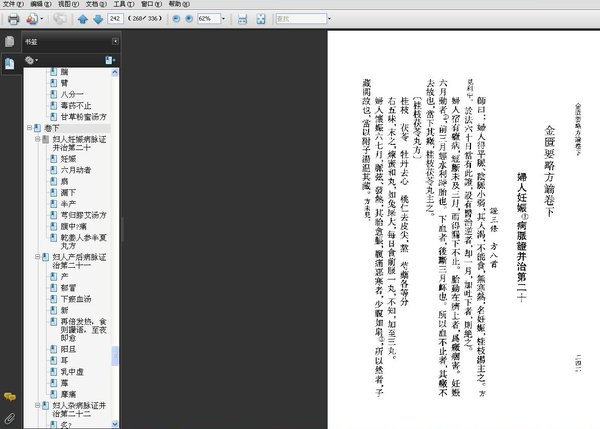Select the 芎归胶艾汤方 bookmark
The width and height of the screenshot is (600, 429).
coord(83,215)
